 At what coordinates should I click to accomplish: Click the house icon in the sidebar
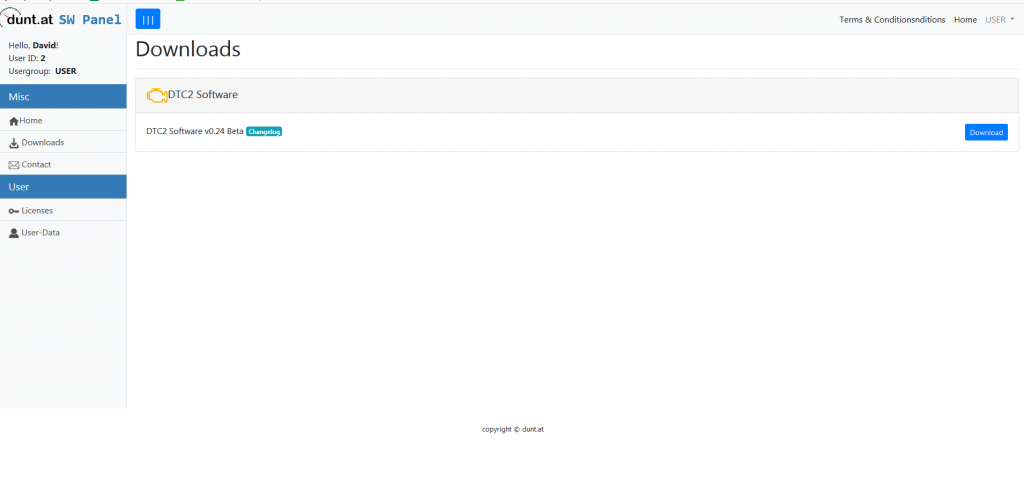[14, 121]
